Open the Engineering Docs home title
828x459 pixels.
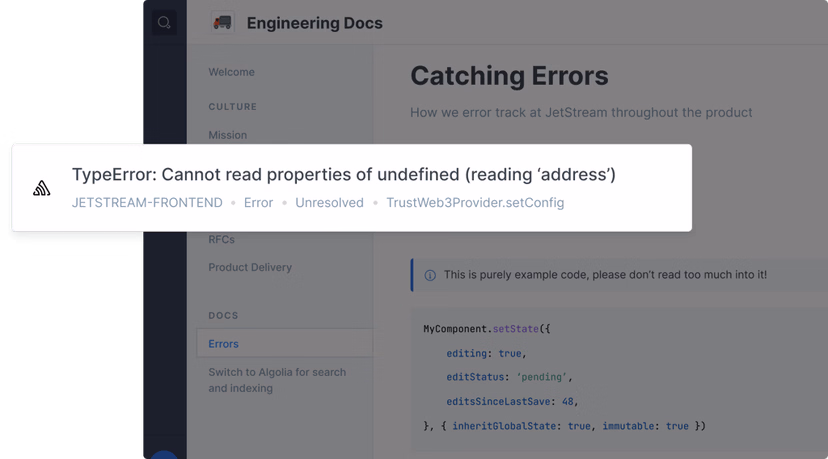314,23
